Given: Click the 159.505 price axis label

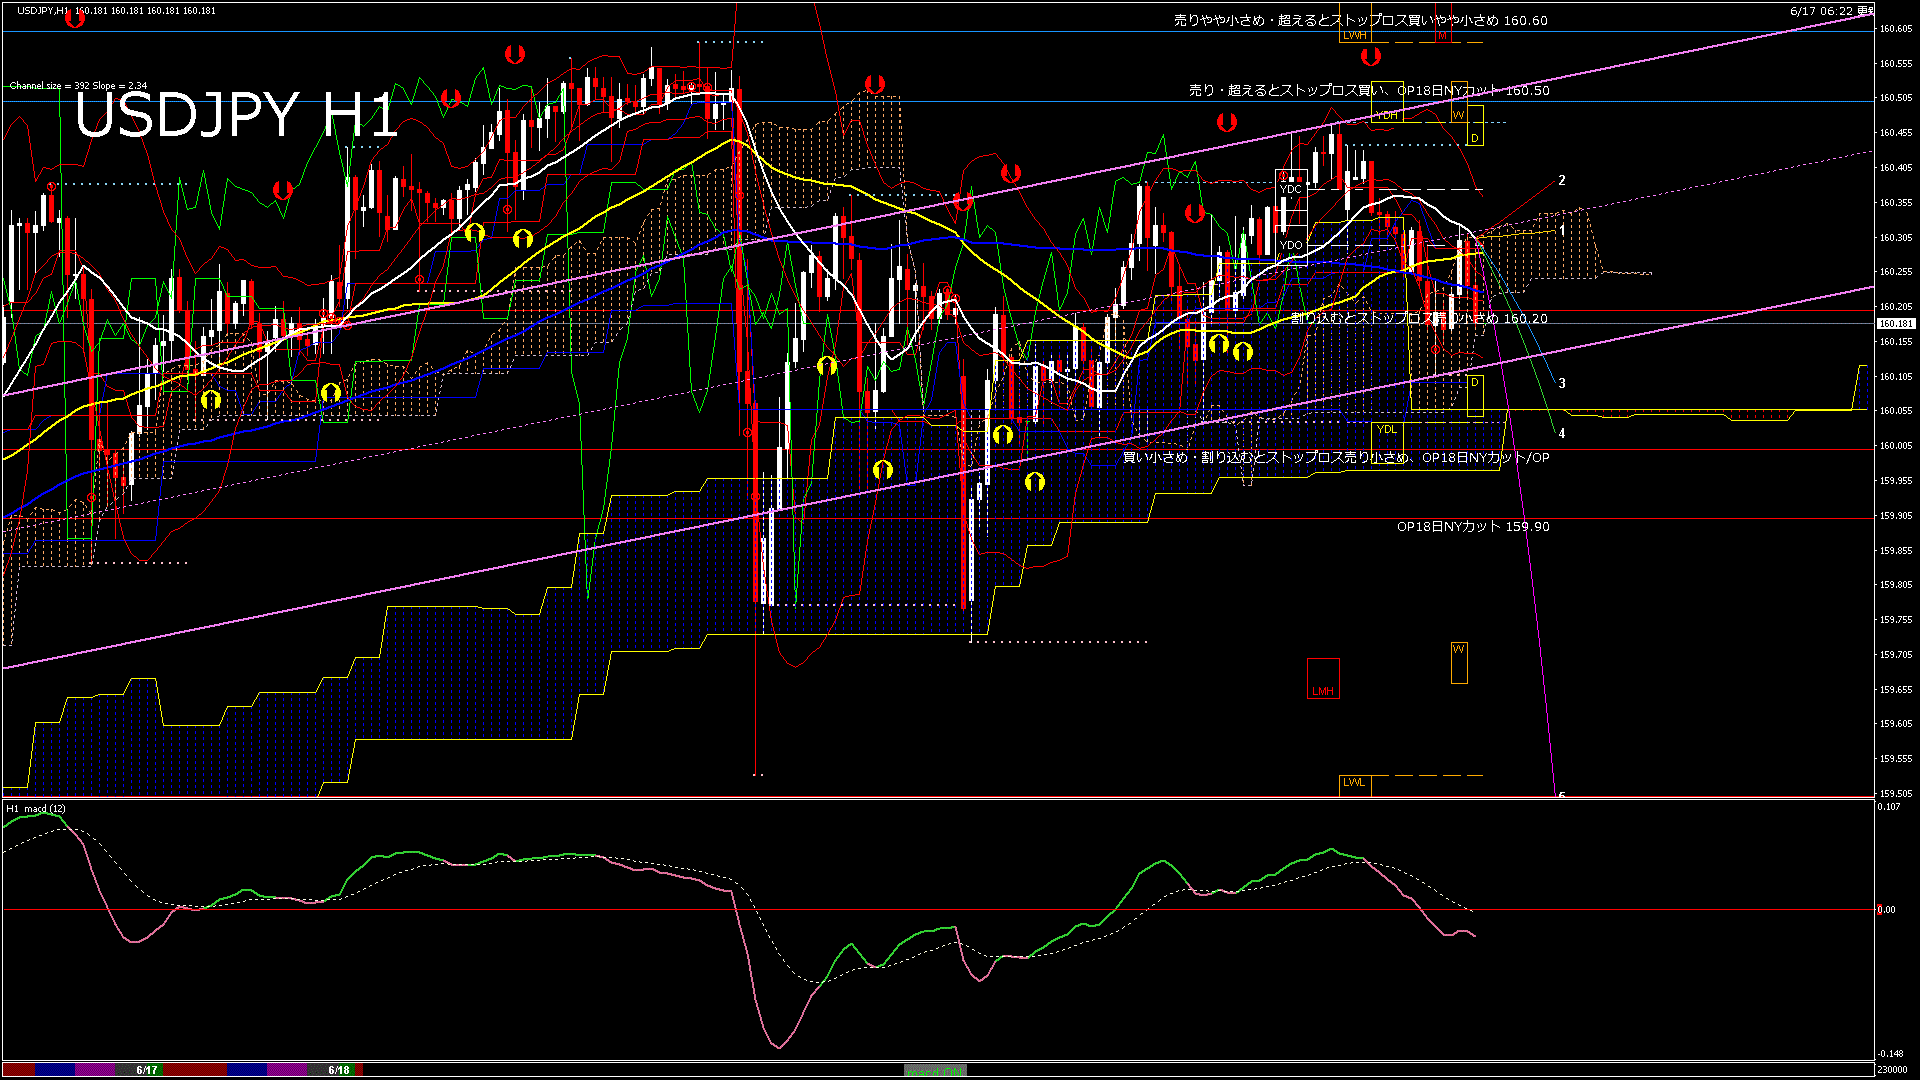Looking at the screenshot, I should click(1896, 794).
